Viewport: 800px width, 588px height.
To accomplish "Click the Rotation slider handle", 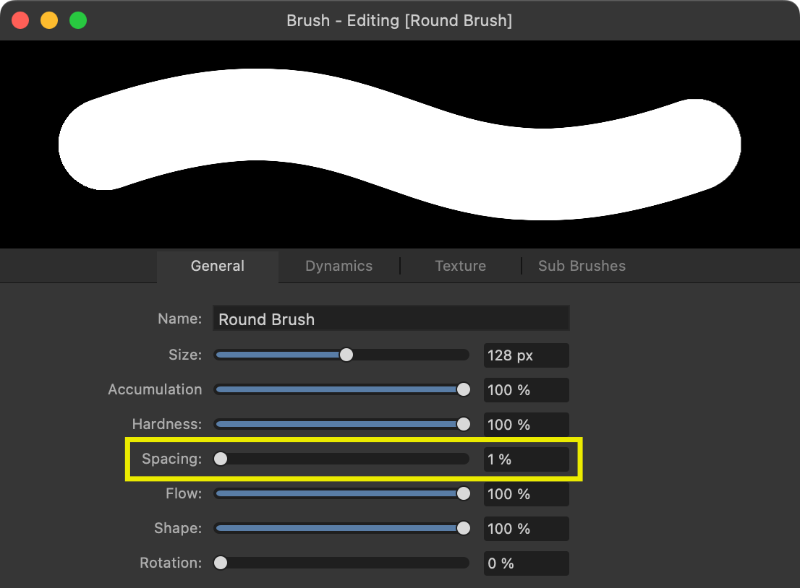I will [x=220, y=563].
